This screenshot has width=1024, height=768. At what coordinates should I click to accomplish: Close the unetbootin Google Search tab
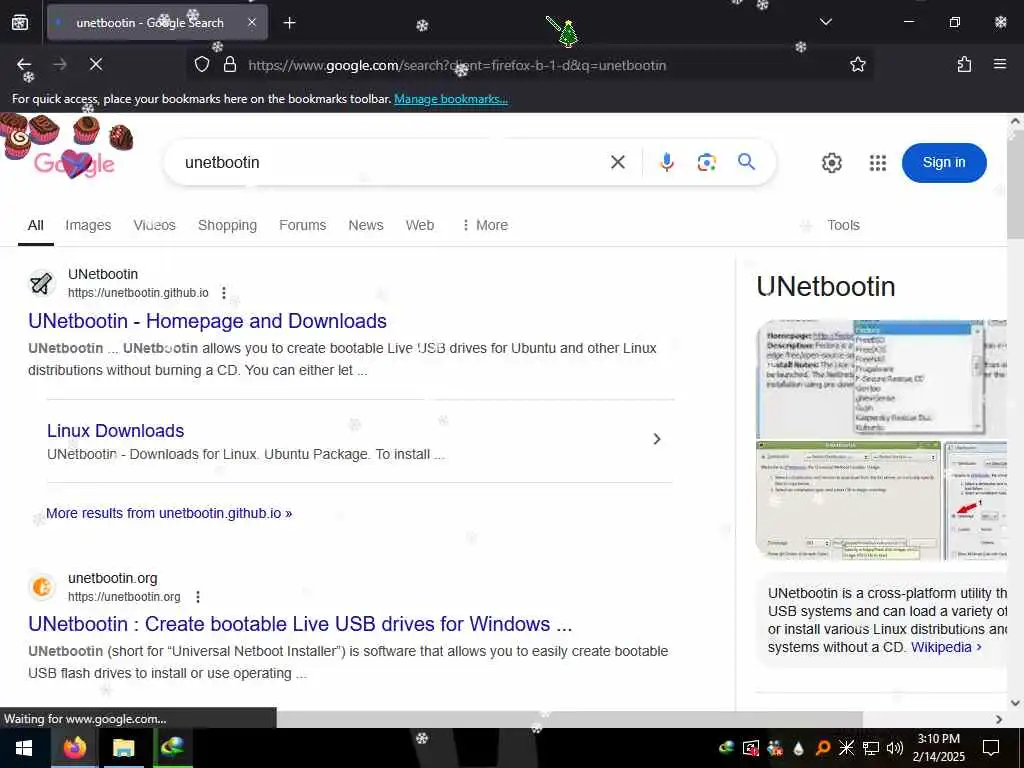252,22
